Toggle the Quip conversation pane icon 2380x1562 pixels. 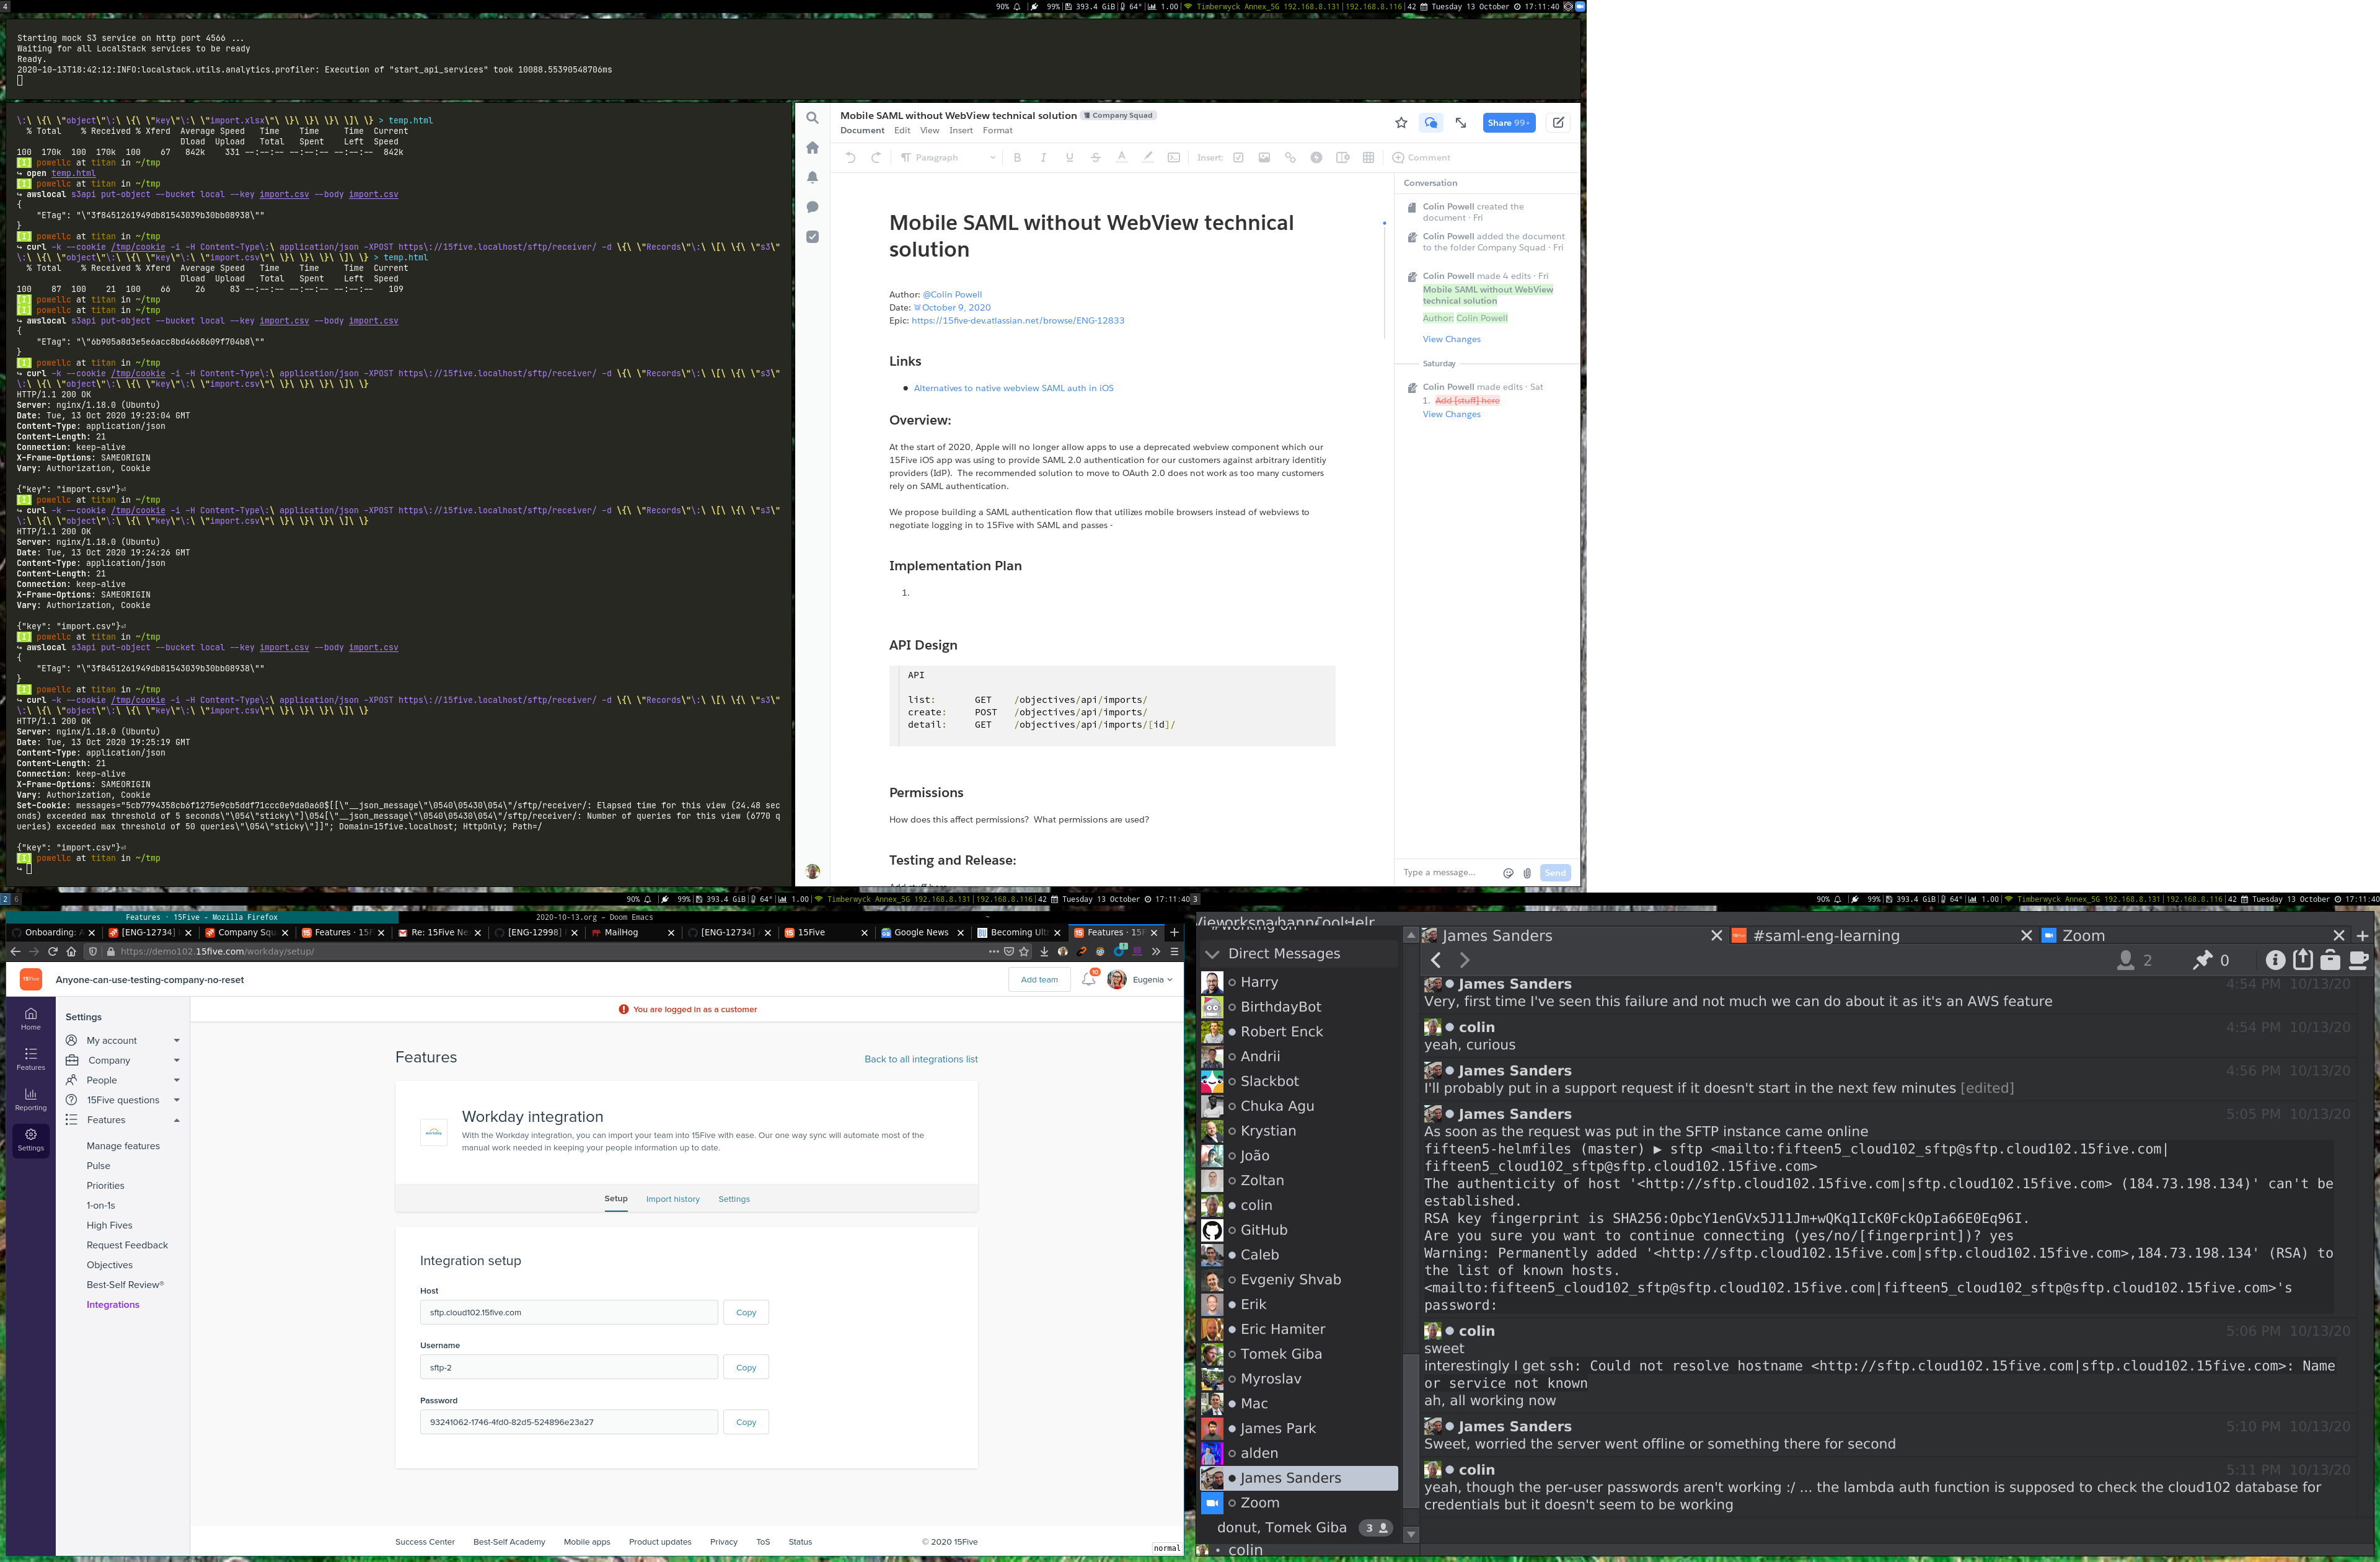tap(1431, 123)
